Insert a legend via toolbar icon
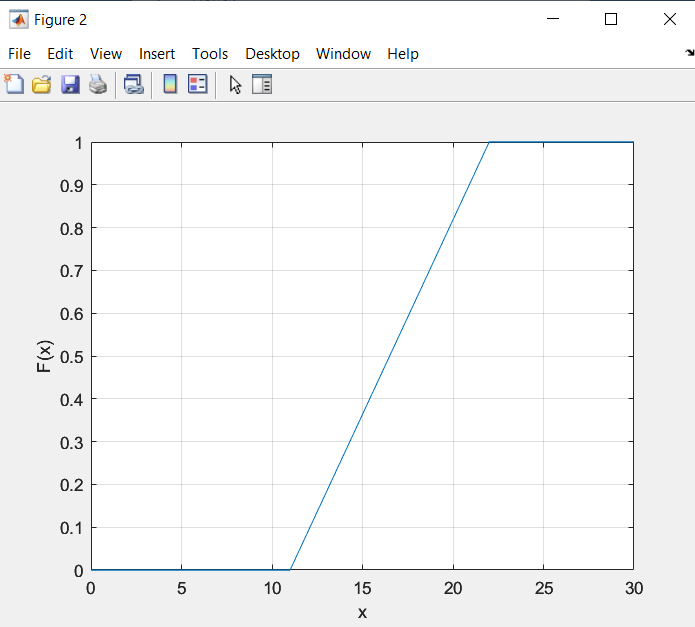 click(x=198, y=84)
